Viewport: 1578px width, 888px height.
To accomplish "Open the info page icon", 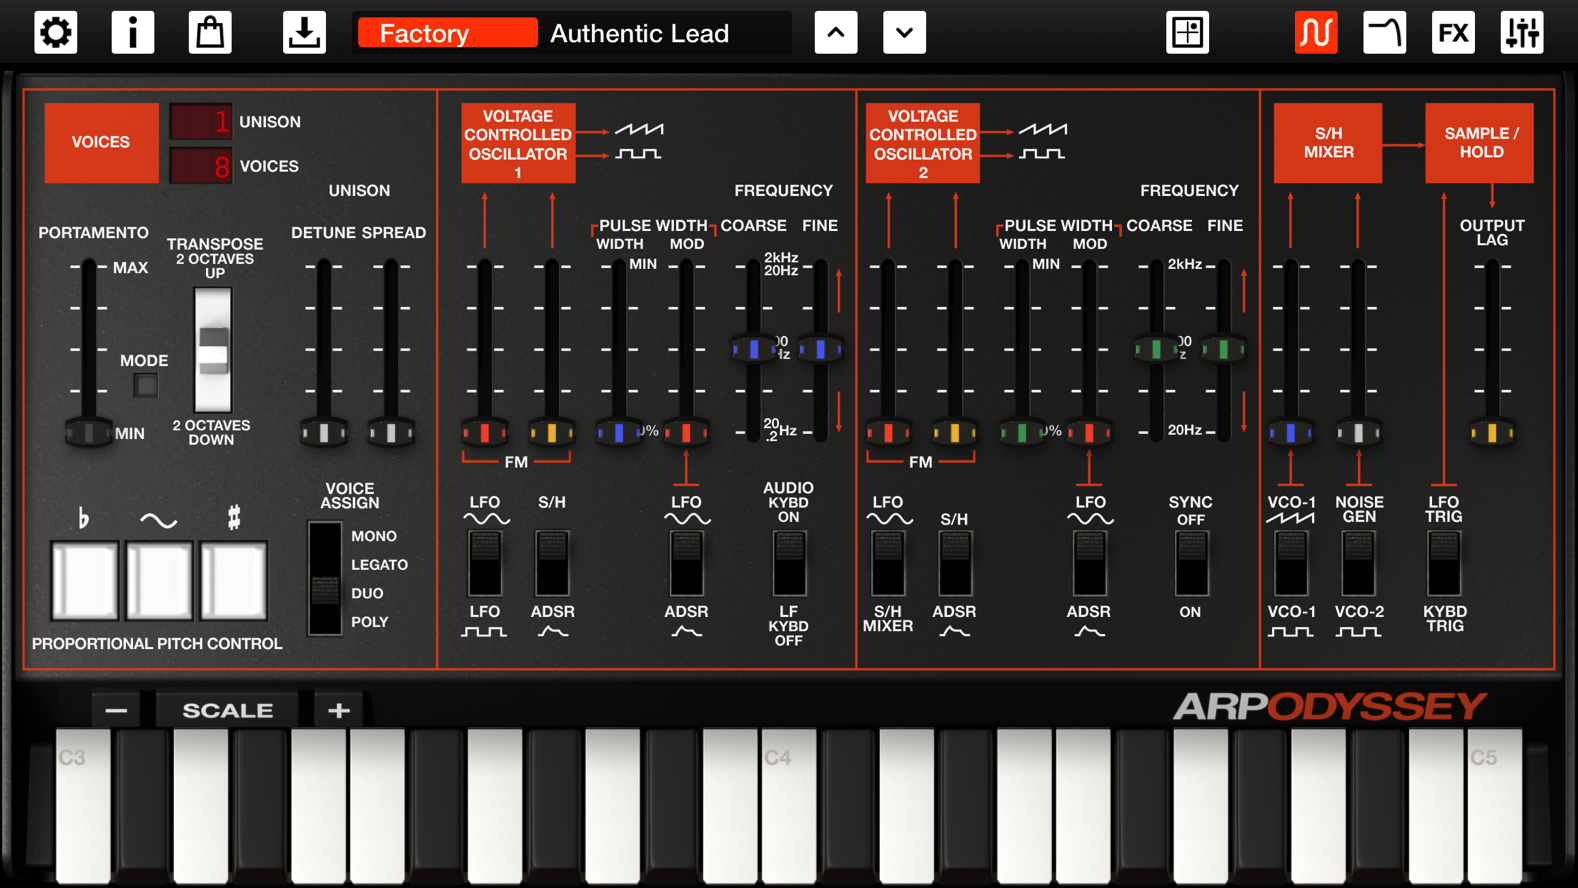I will 132,33.
